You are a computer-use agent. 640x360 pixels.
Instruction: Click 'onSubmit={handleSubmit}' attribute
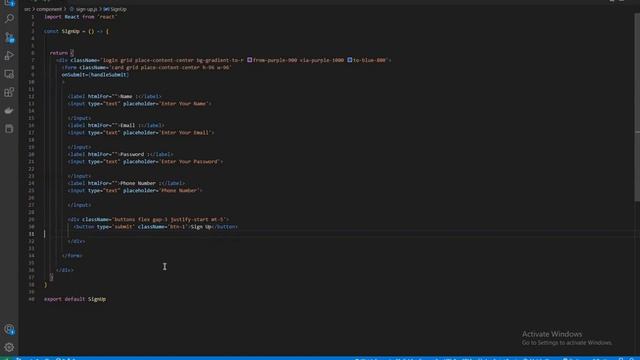(95, 75)
